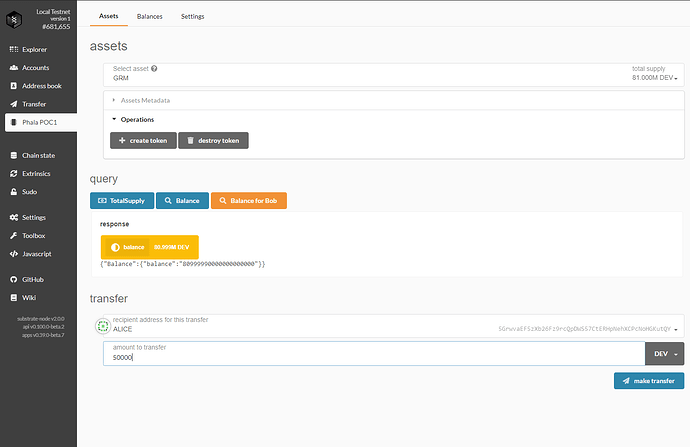Screen dimensions: 690x447
Task: Click the Accounts people icon
Action: pos(14,68)
